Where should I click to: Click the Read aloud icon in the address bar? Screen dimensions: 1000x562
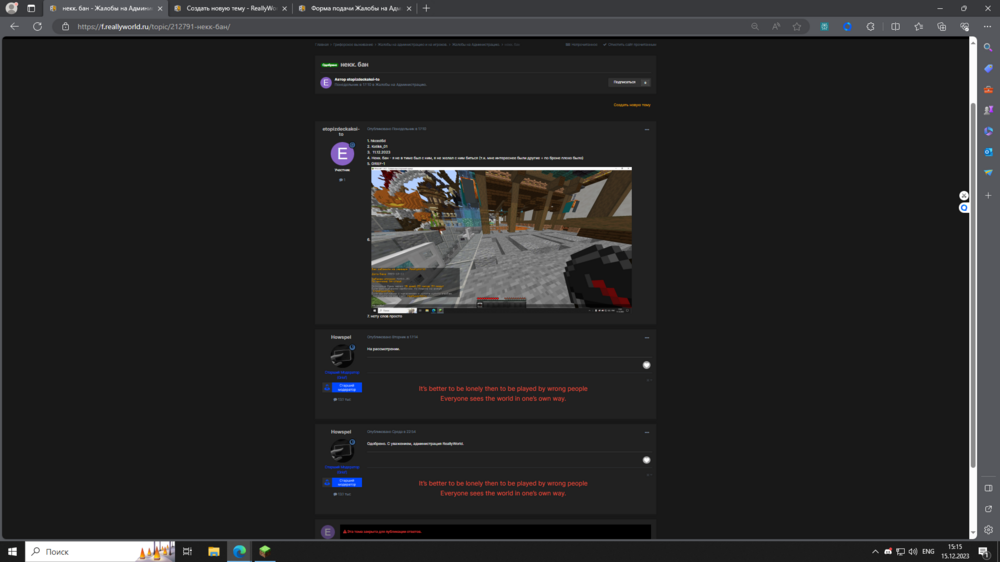tap(776, 27)
